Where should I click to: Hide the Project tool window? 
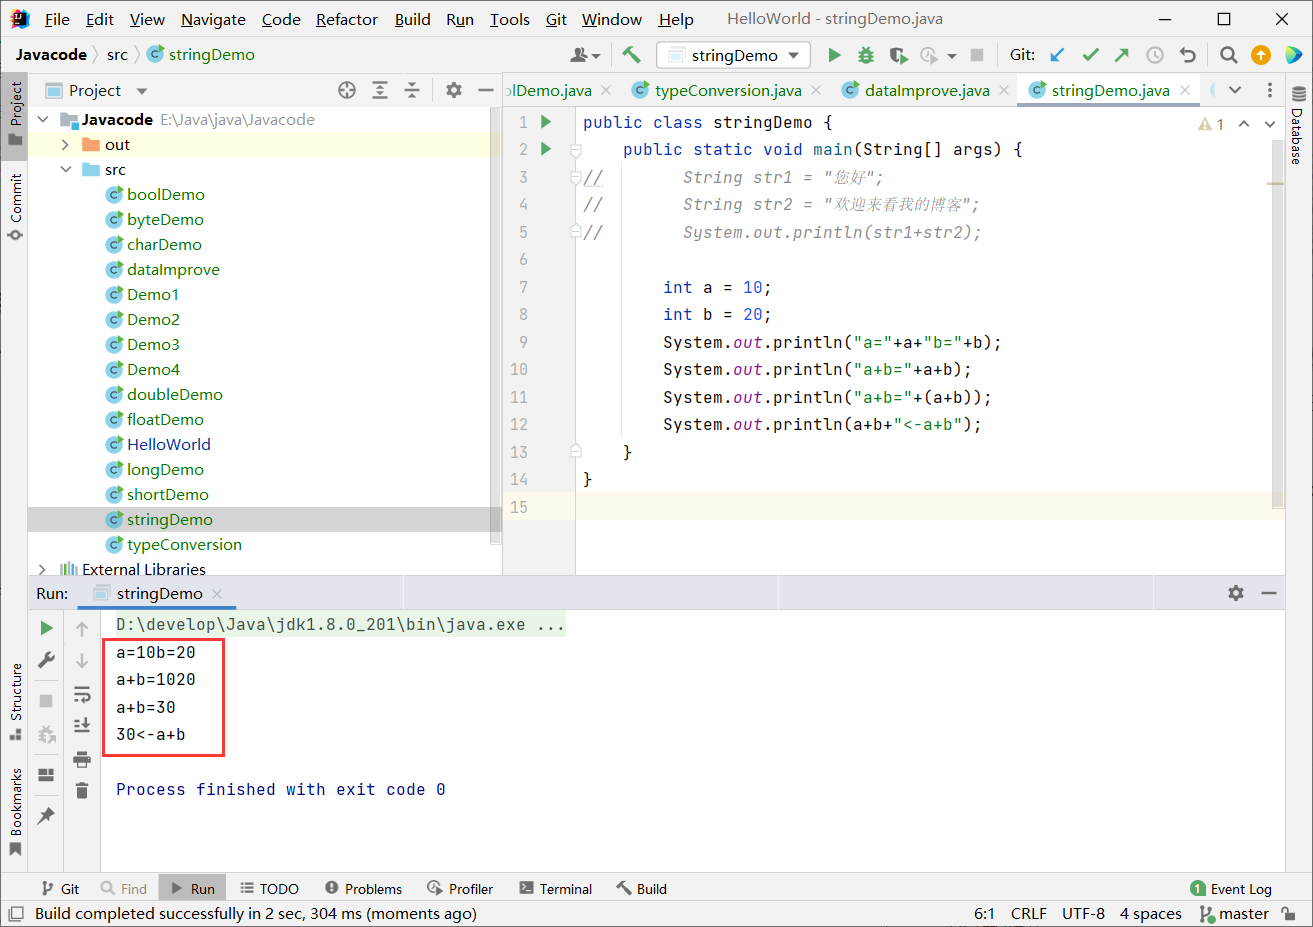click(486, 90)
